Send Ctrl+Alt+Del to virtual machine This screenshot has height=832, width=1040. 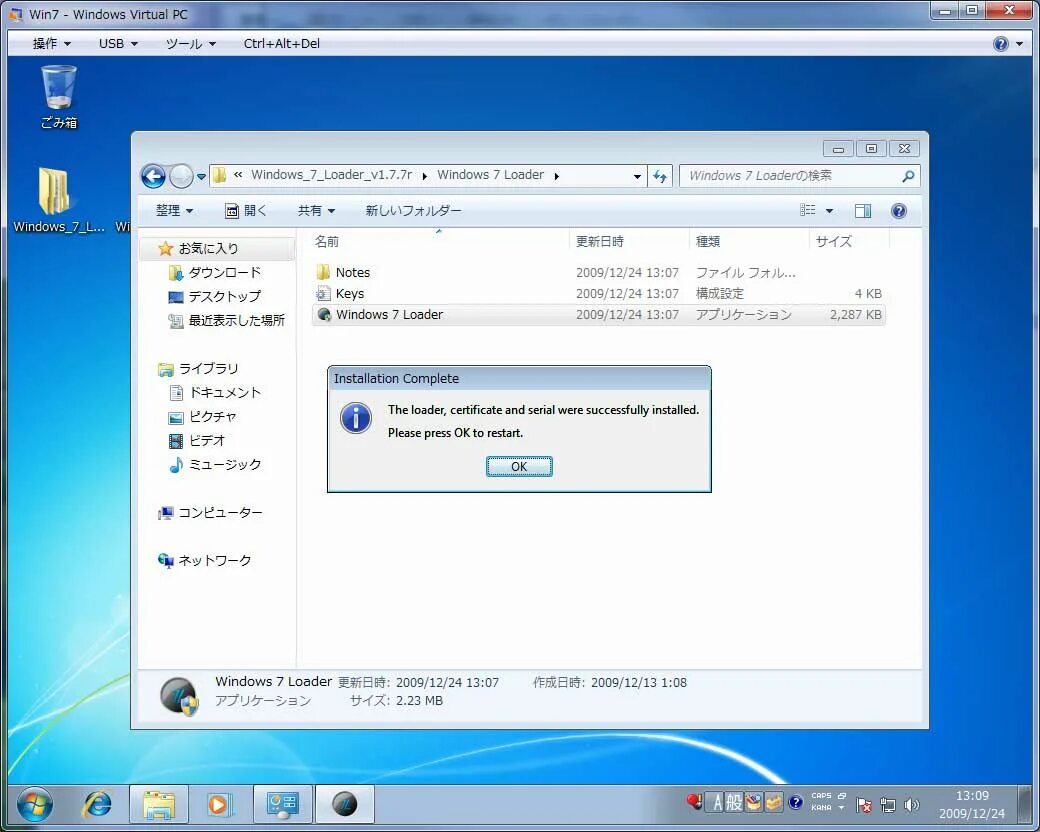(x=281, y=43)
